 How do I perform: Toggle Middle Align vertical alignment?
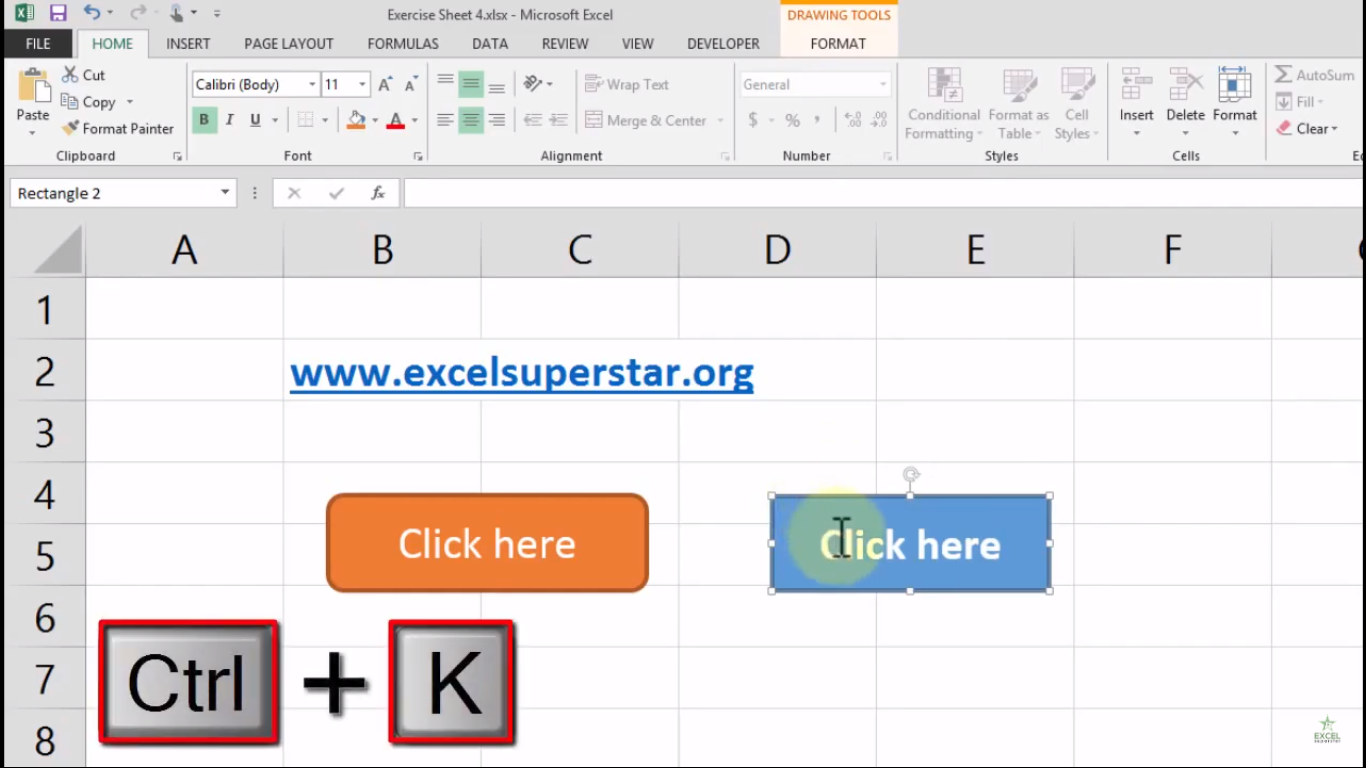(x=470, y=84)
